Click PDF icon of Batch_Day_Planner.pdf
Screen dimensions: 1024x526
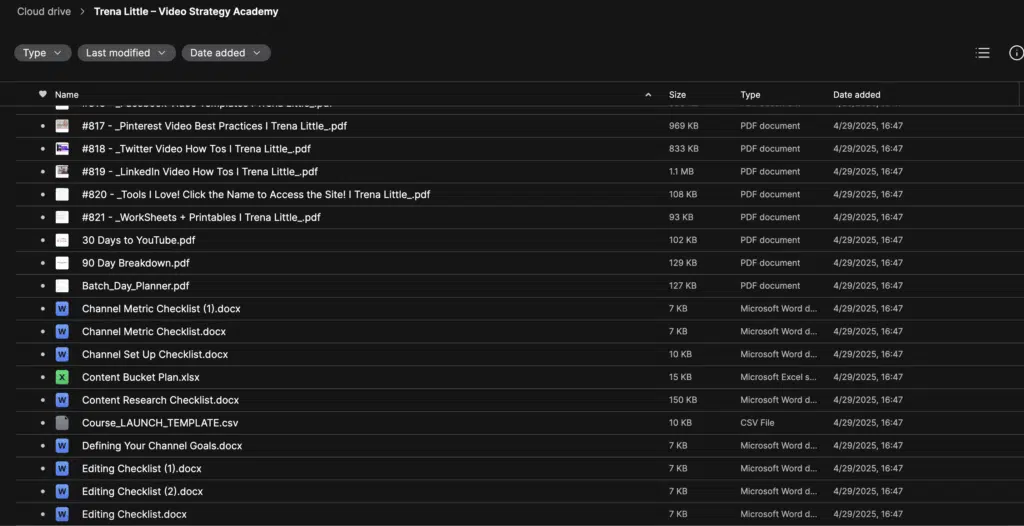tap(62, 286)
